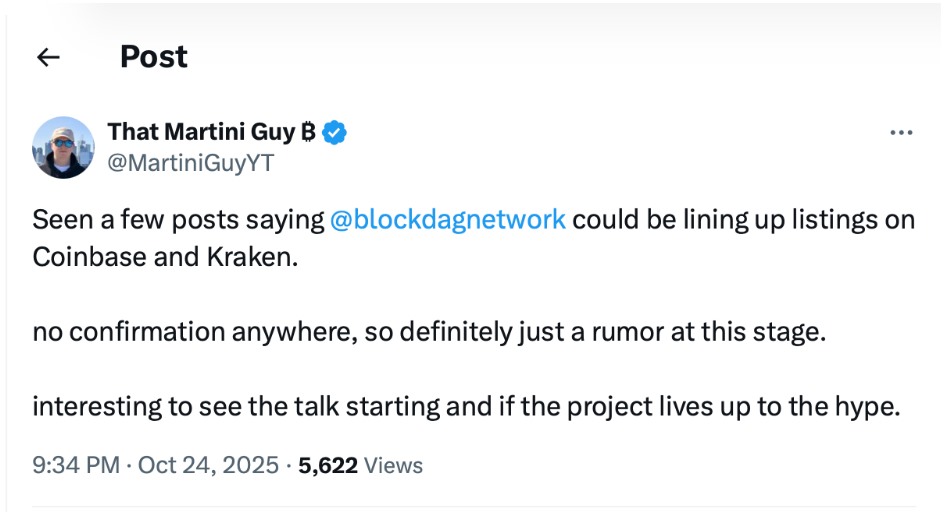
Task: Click the 5,622 view count number
Action: pos(327,465)
